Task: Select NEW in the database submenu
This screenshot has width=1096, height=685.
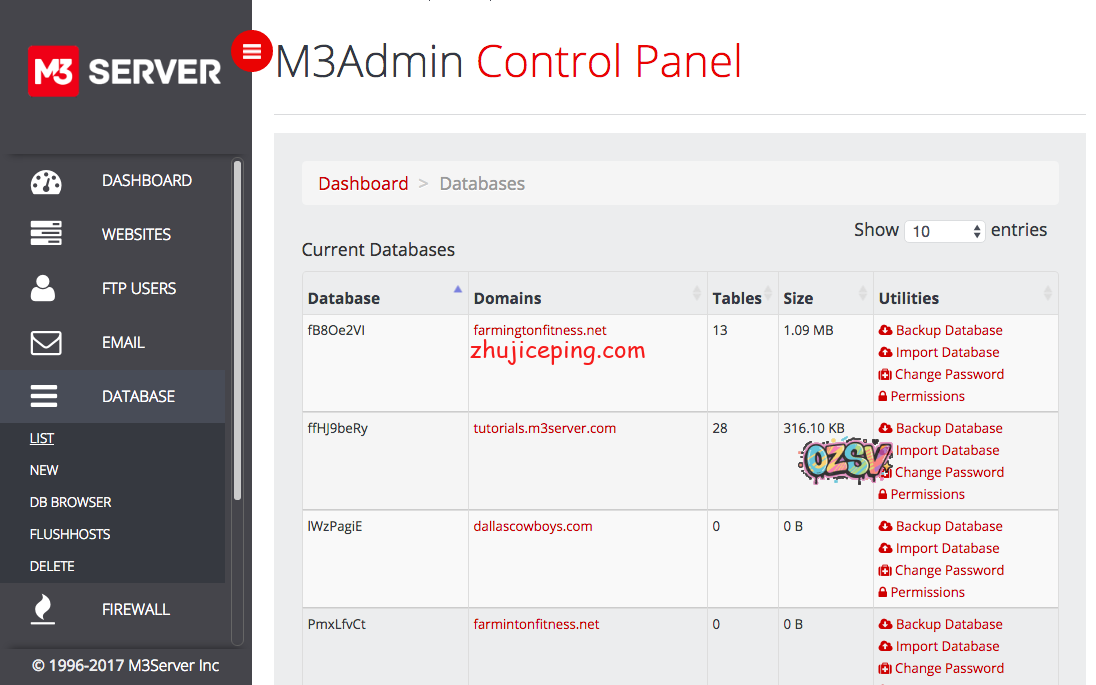Action: (x=44, y=470)
